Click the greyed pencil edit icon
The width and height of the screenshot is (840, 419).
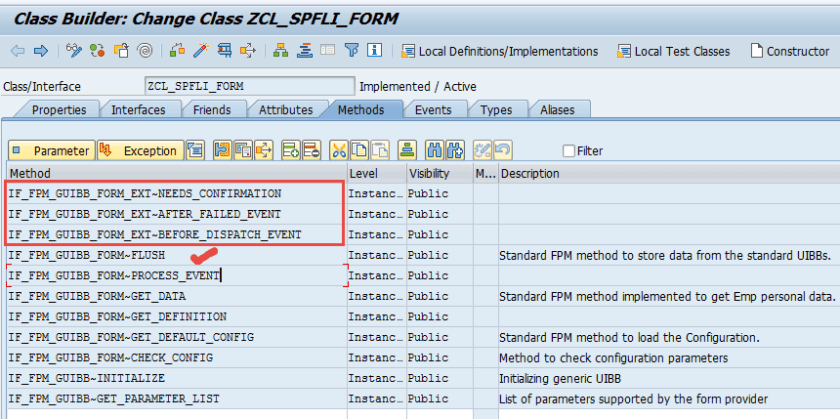[482, 151]
